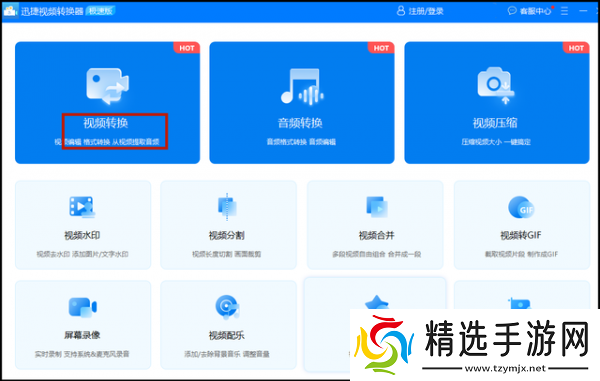Click the 视频合并 label

point(377,235)
